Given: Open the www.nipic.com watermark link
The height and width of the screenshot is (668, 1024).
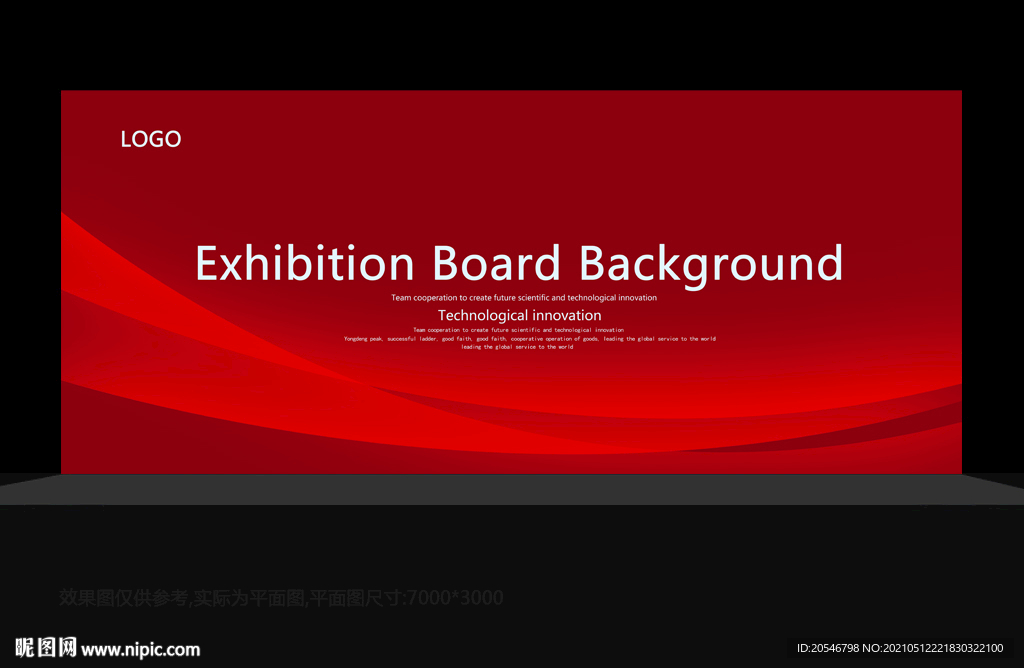Looking at the screenshot, I should click(x=140, y=649).
